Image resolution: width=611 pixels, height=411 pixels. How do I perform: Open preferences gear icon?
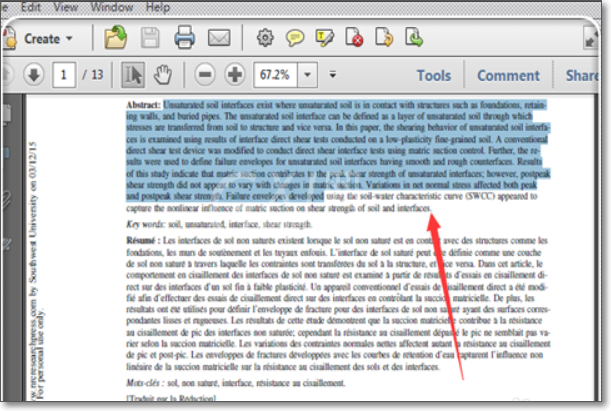(x=265, y=38)
